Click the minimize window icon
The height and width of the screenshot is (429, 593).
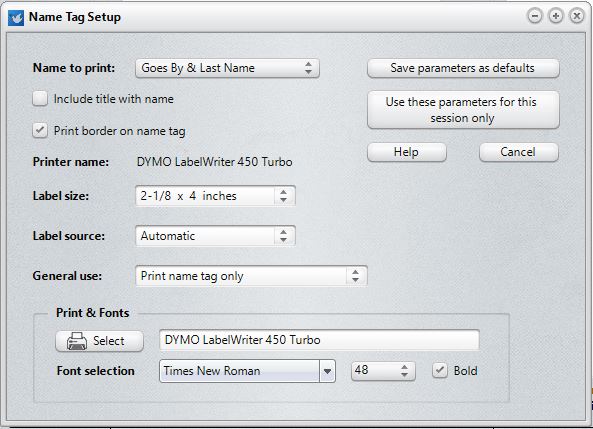(x=535, y=16)
